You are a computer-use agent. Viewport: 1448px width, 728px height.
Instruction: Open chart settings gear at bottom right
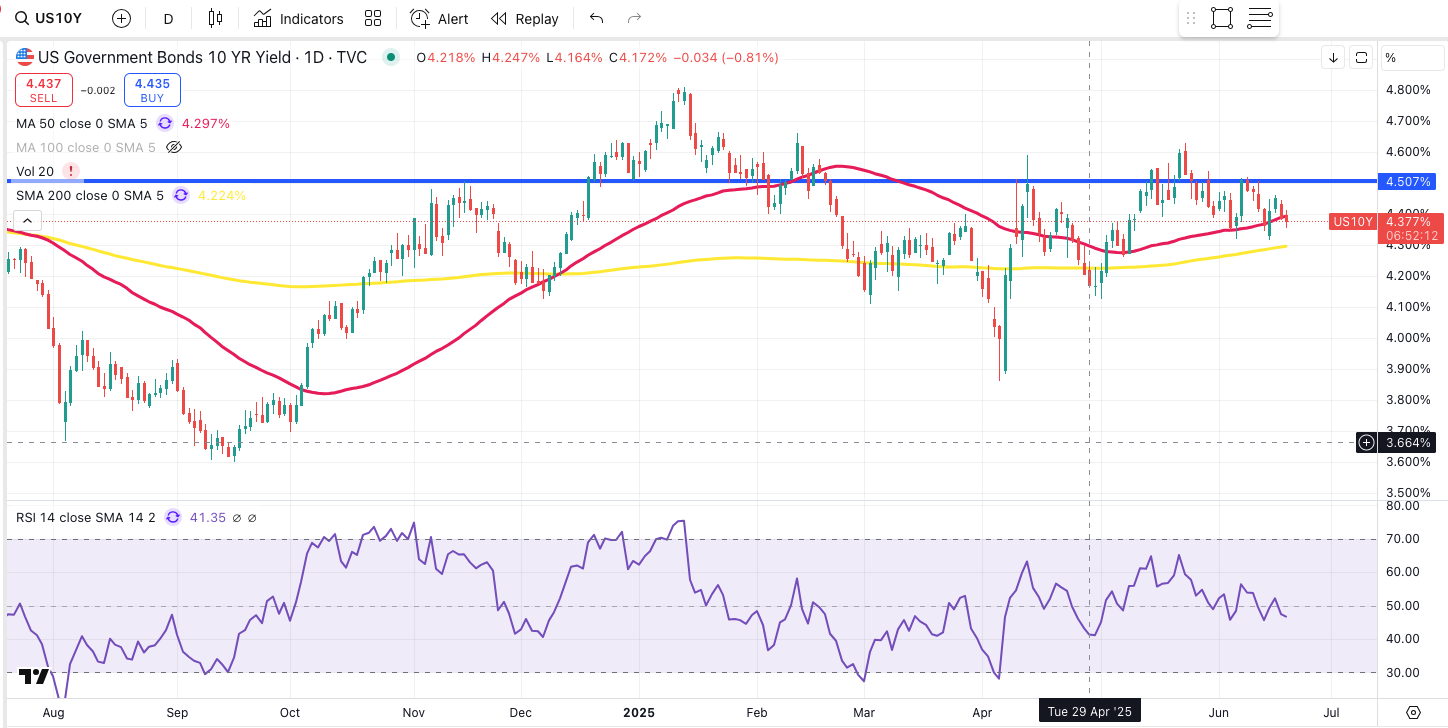pos(1413,712)
